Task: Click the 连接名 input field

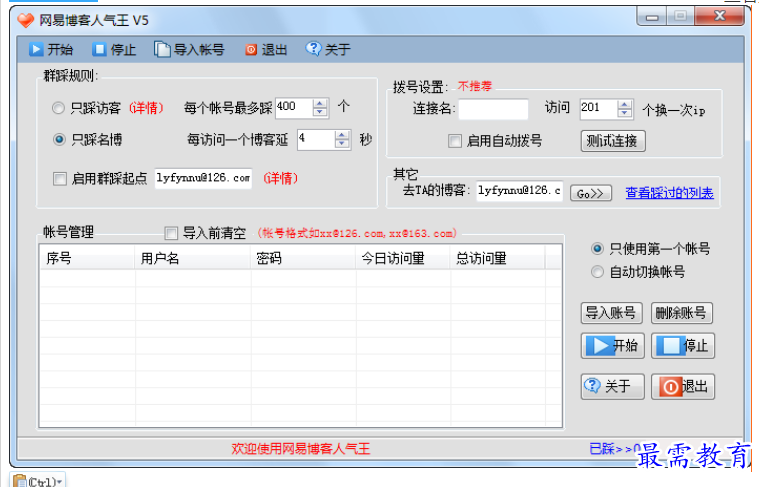Action: coord(493,109)
